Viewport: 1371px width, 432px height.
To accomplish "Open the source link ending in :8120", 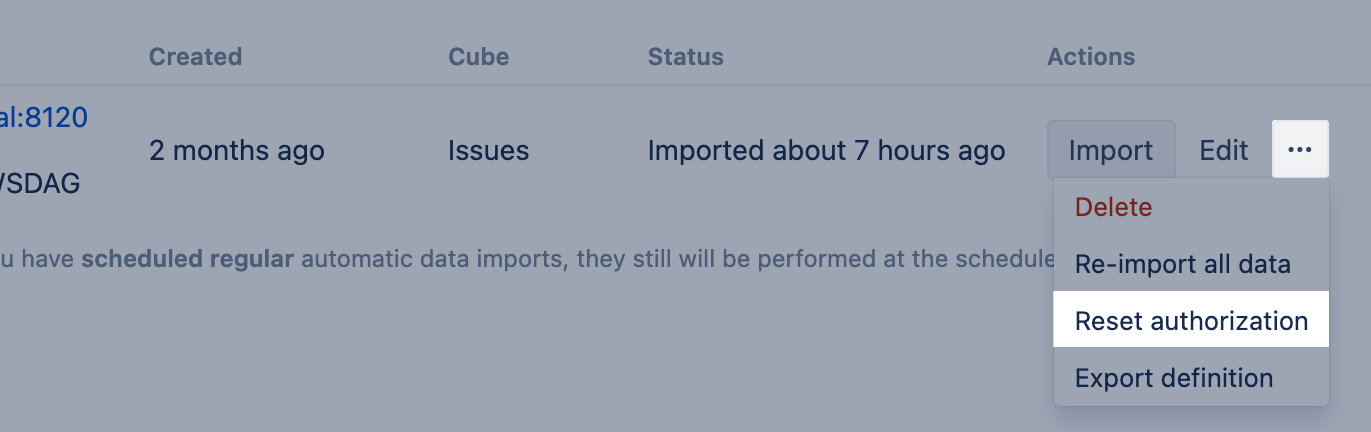I will 44,117.
